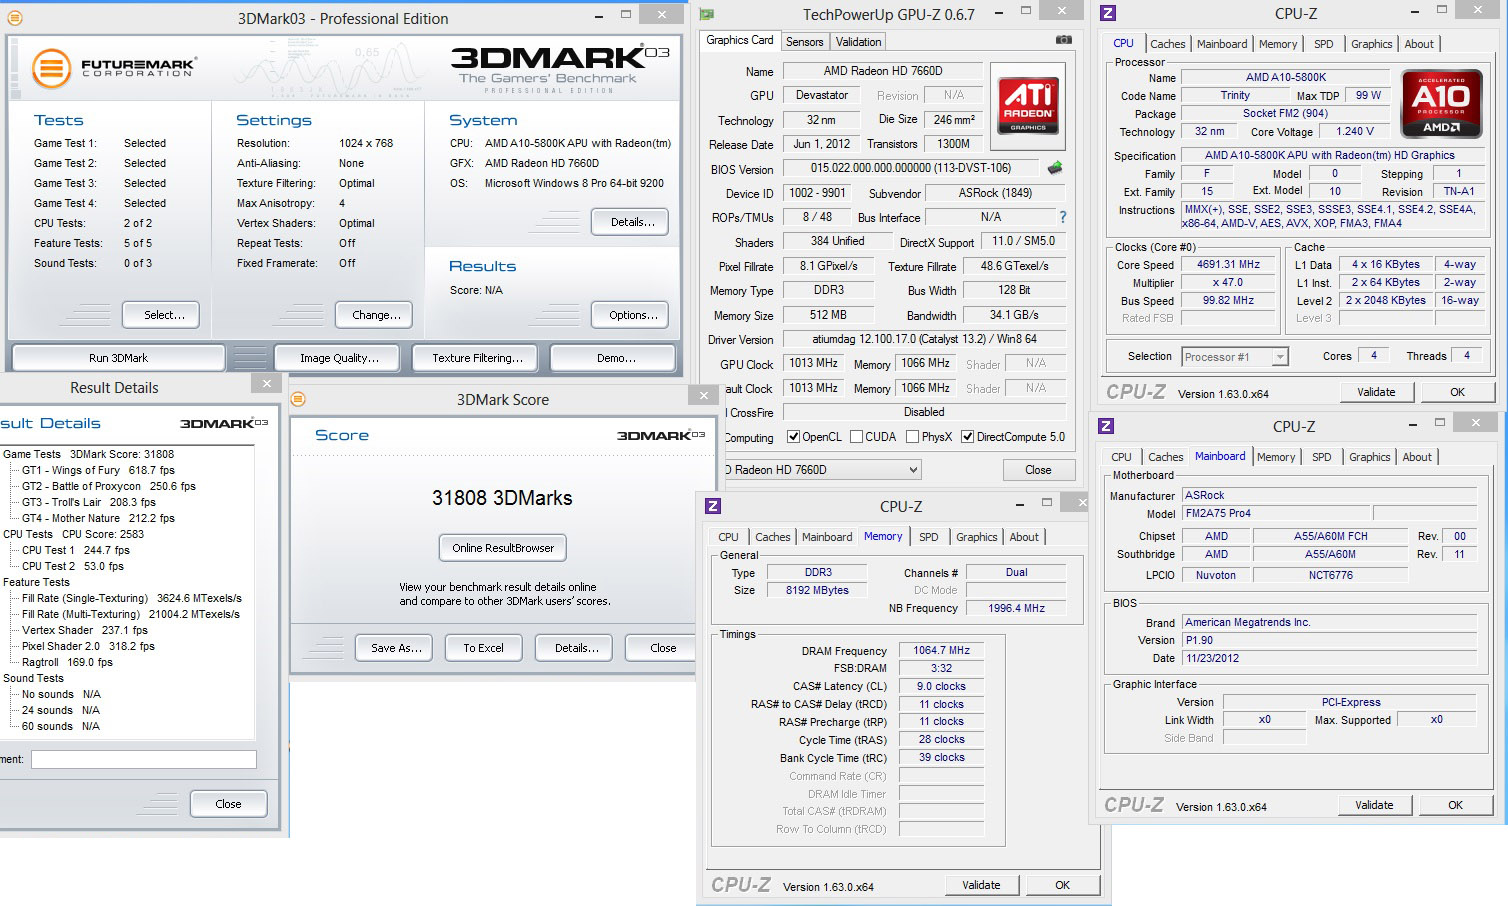Open the Caches tab in top CPU-Z window
Viewport: 1508px width, 906px height.
pyautogui.click(x=1167, y=44)
